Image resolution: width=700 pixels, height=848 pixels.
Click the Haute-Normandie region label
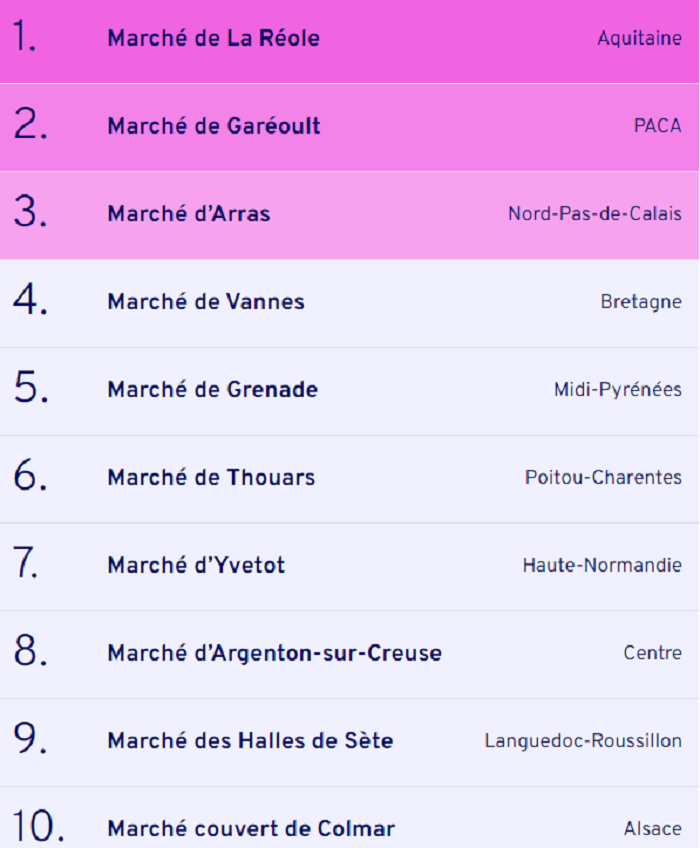click(602, 565)
